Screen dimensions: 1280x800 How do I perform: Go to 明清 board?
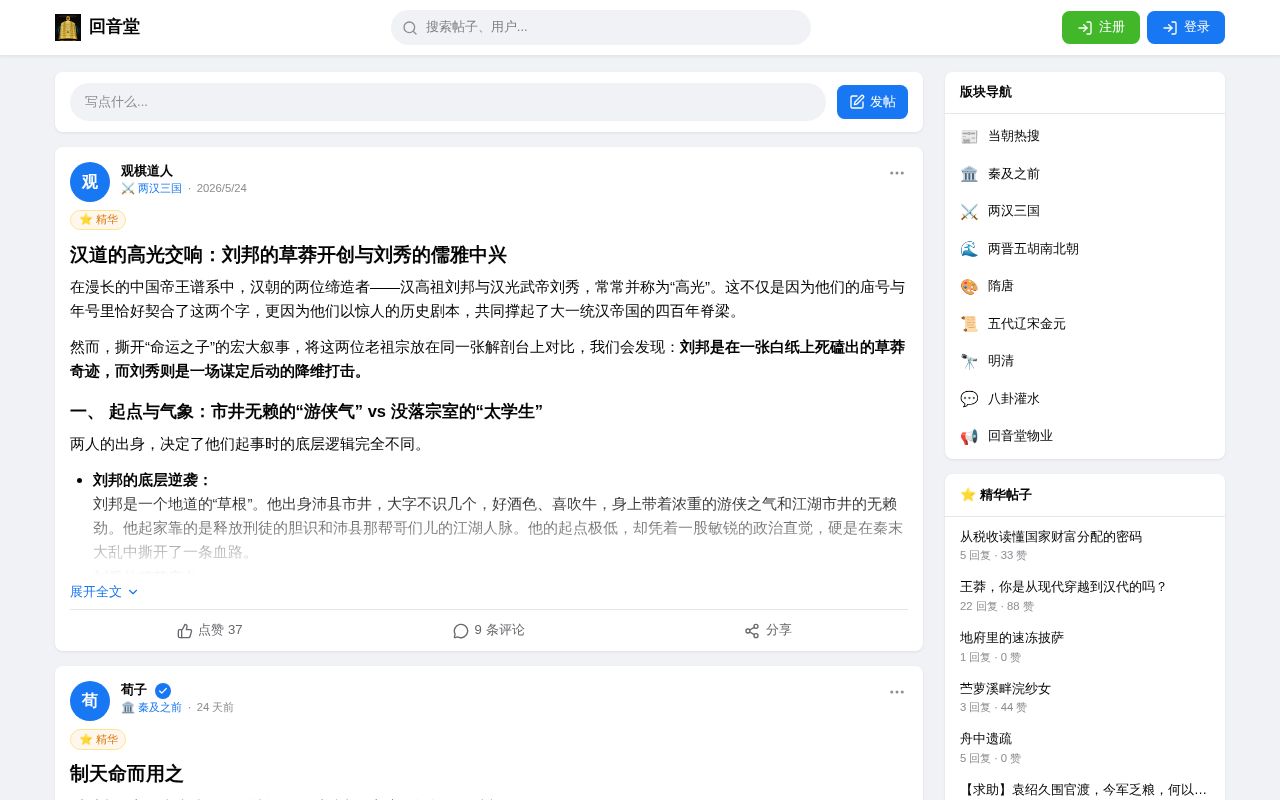click(1085, 361)
